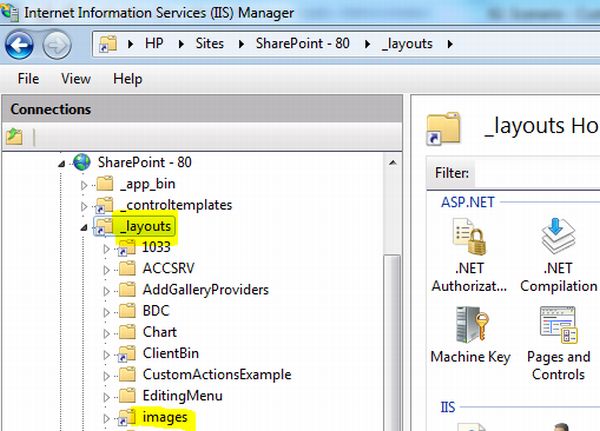
Task: Select the BDC tree item
Action: pyautogui.click(x=156, y=311)
